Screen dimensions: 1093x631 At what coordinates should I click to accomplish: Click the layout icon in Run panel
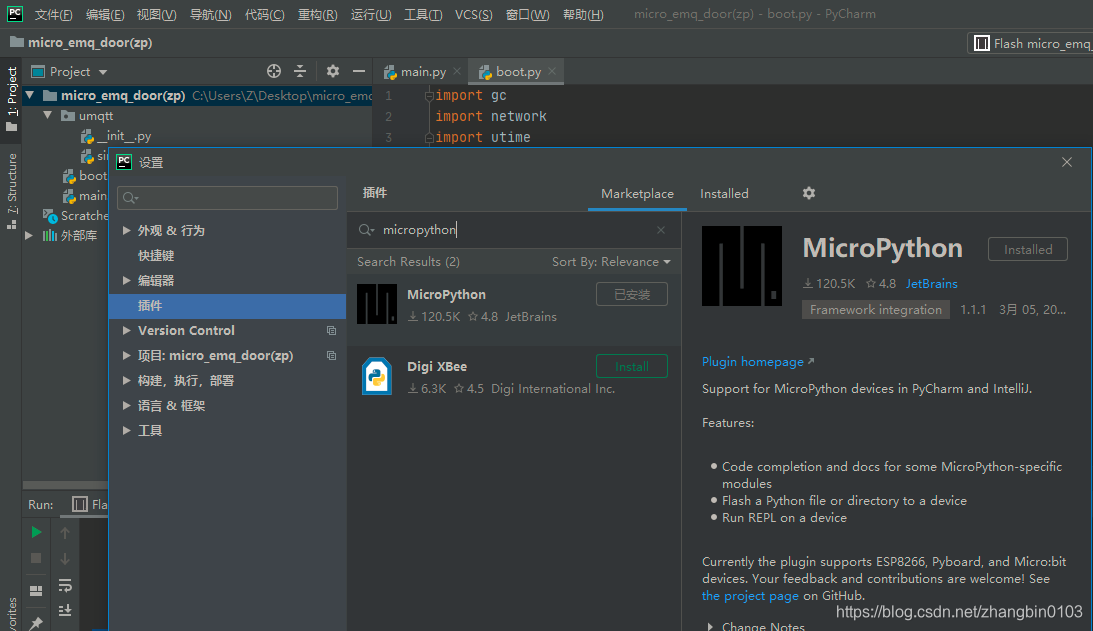tap(36, 591)
